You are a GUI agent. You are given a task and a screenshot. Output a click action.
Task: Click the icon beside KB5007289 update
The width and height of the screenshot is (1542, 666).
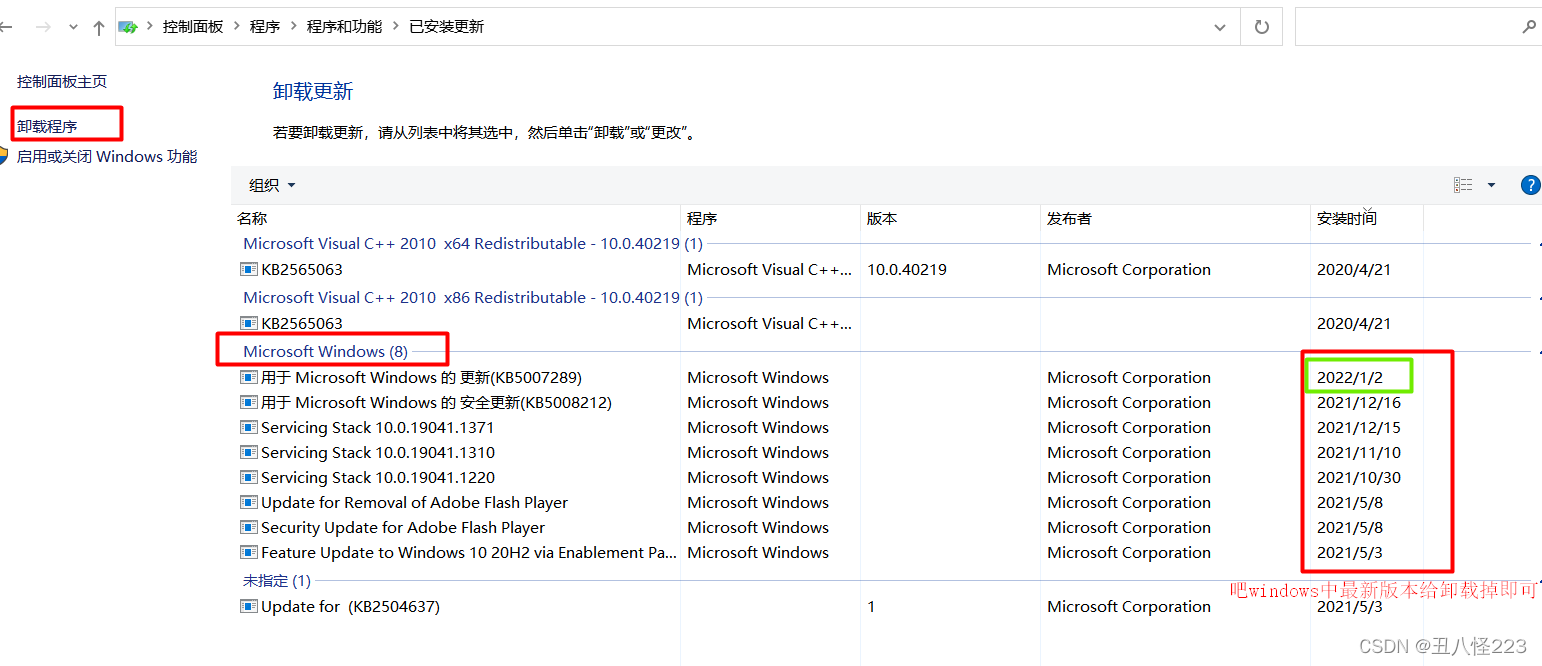click(x=249, y=377)
